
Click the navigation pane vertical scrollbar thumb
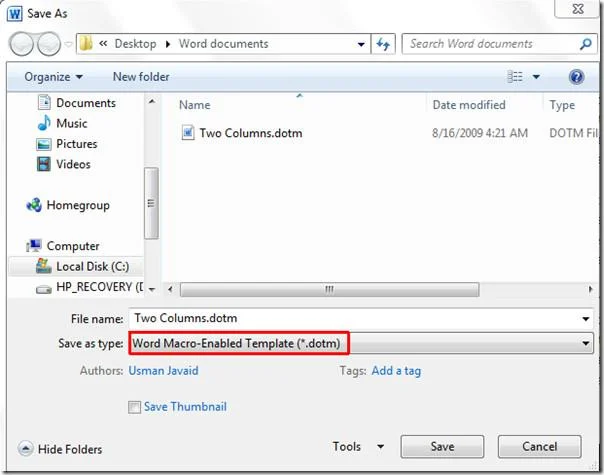(x=151, y=203)
